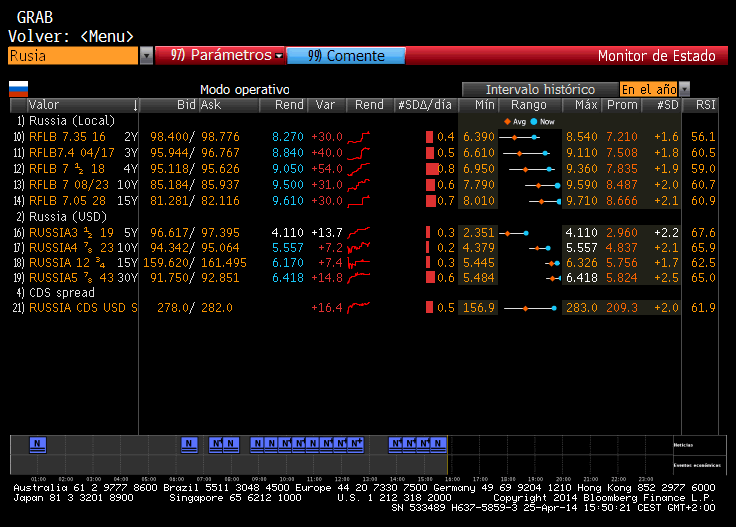Click the Prom column header
This screenshot has width=736, height=527.
(622, 105)
